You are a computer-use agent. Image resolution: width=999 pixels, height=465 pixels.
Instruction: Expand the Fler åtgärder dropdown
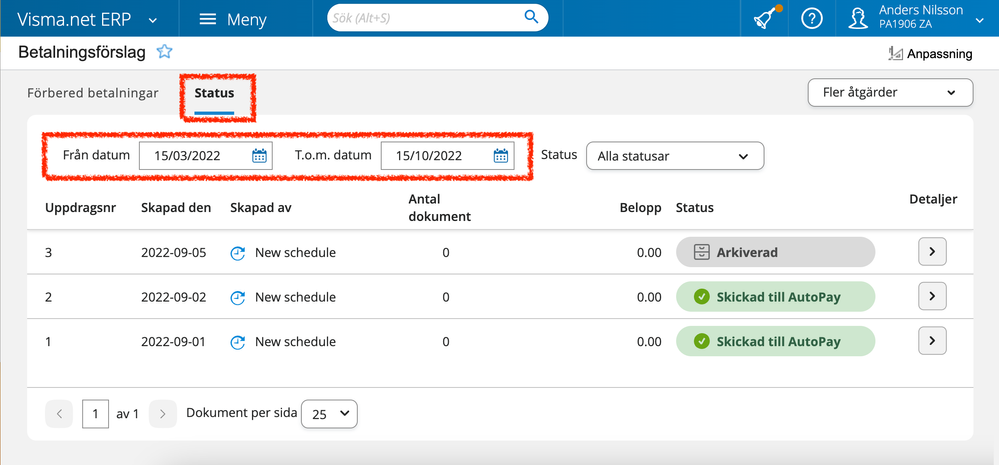pyautogui.click(x=890, y=93)
